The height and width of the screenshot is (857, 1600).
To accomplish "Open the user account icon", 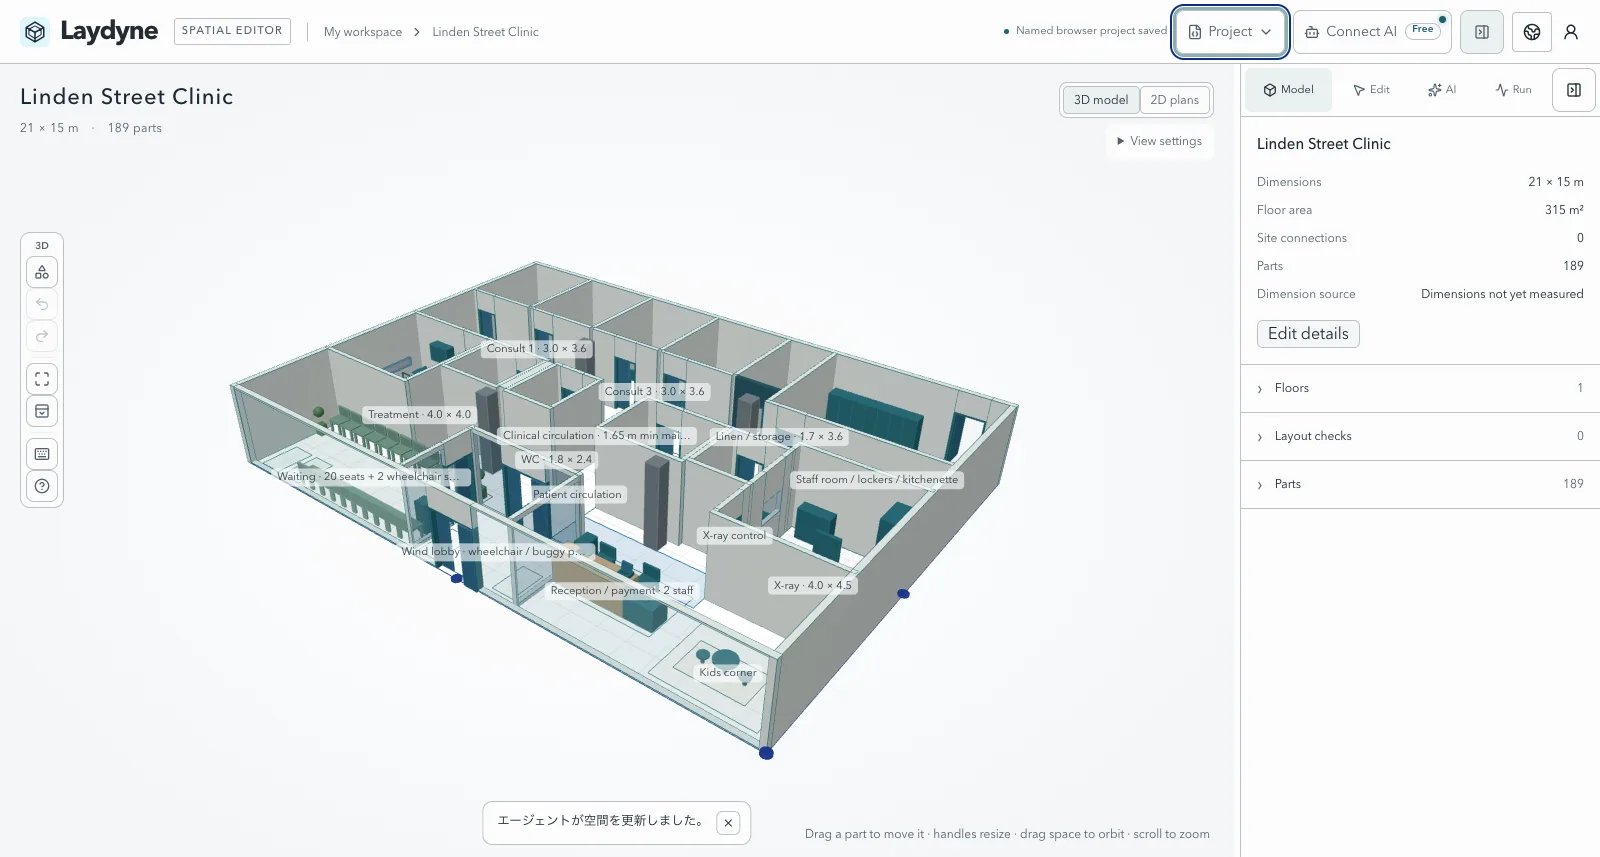I will (1571, 32).
